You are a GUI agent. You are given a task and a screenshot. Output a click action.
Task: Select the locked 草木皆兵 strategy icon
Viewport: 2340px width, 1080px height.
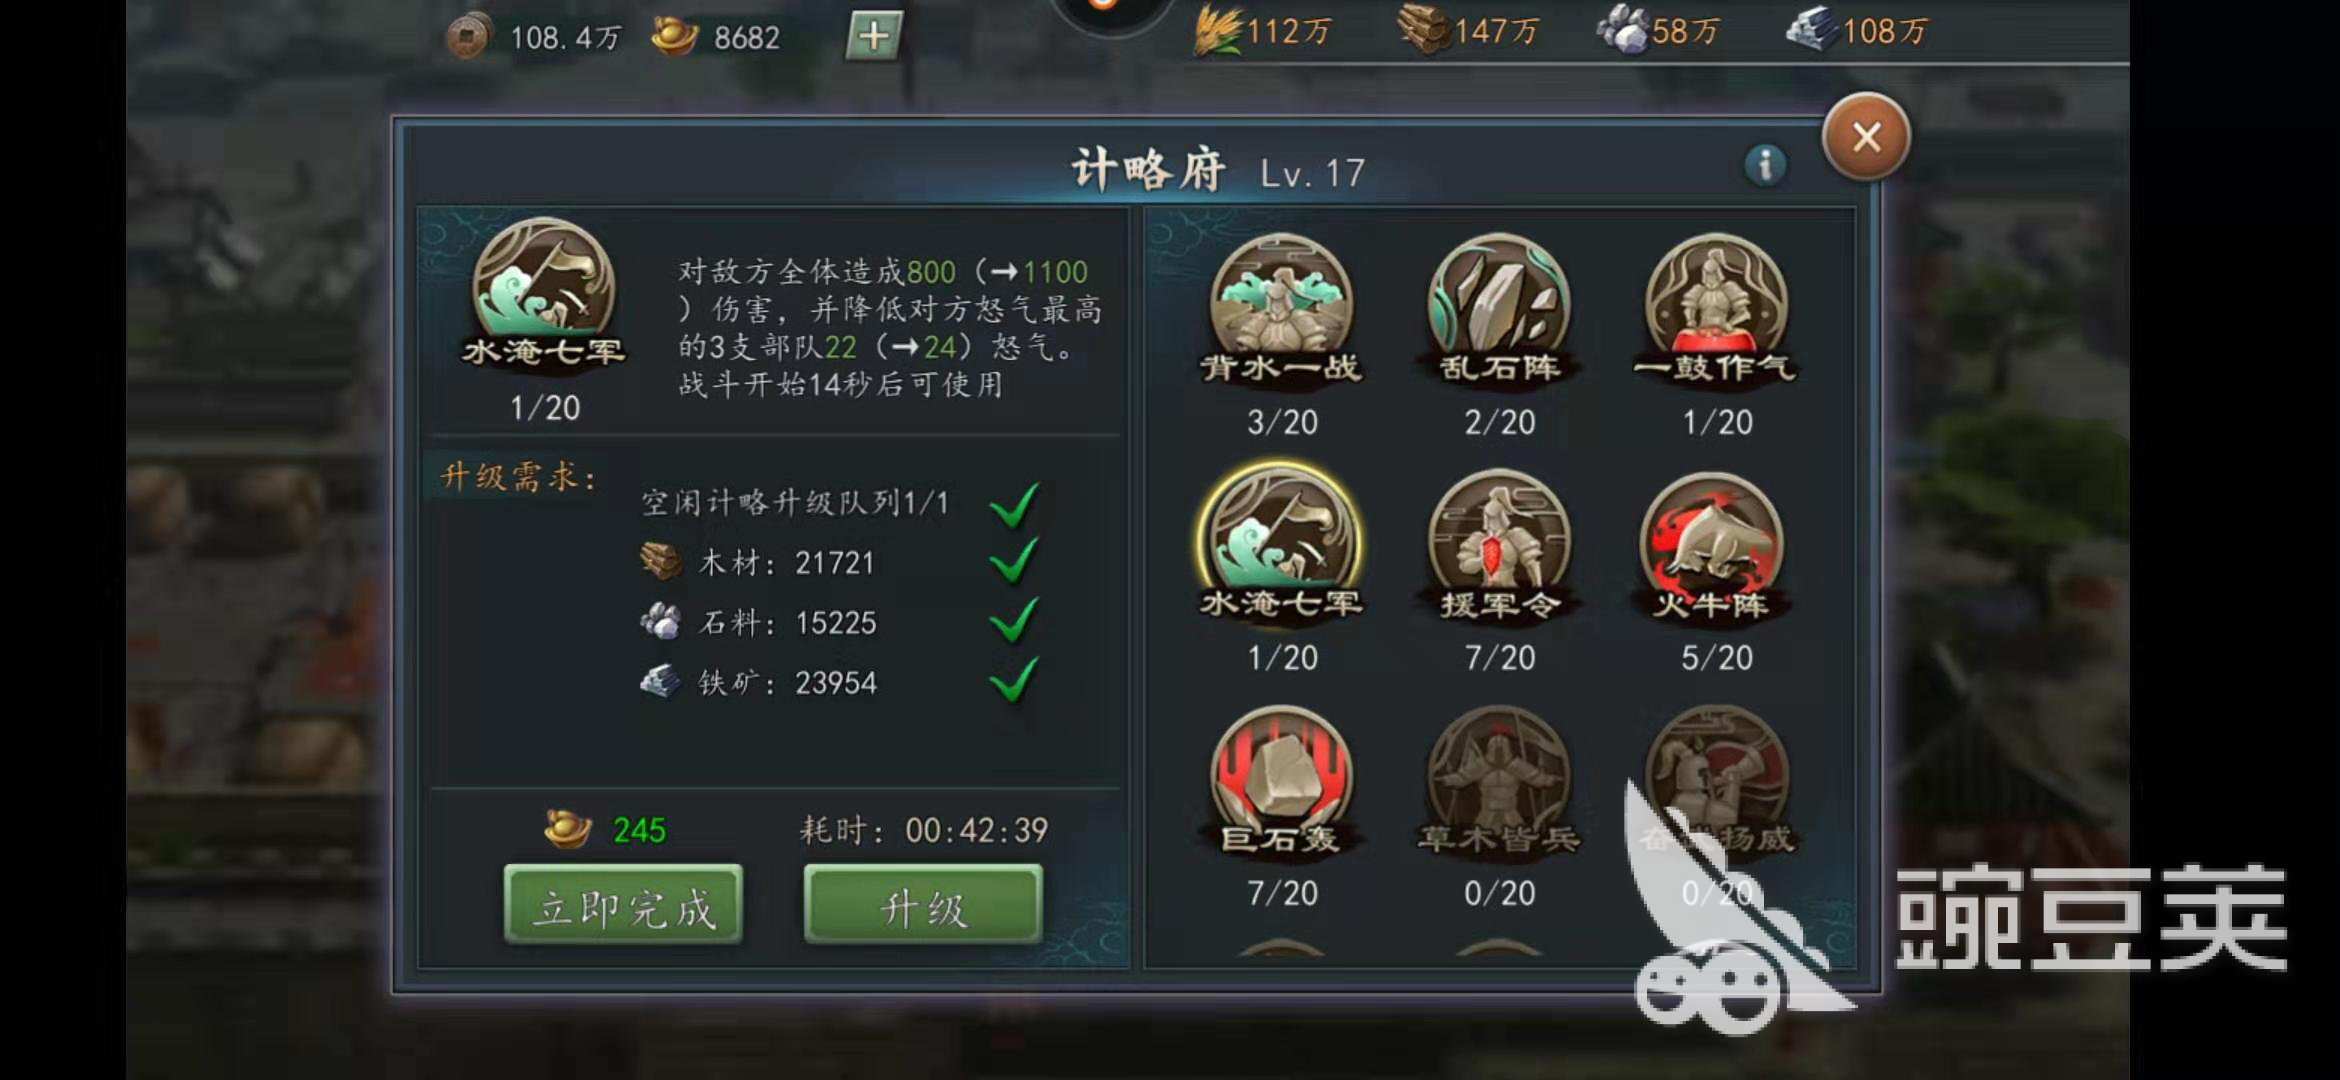click(x=1499, y=778)
